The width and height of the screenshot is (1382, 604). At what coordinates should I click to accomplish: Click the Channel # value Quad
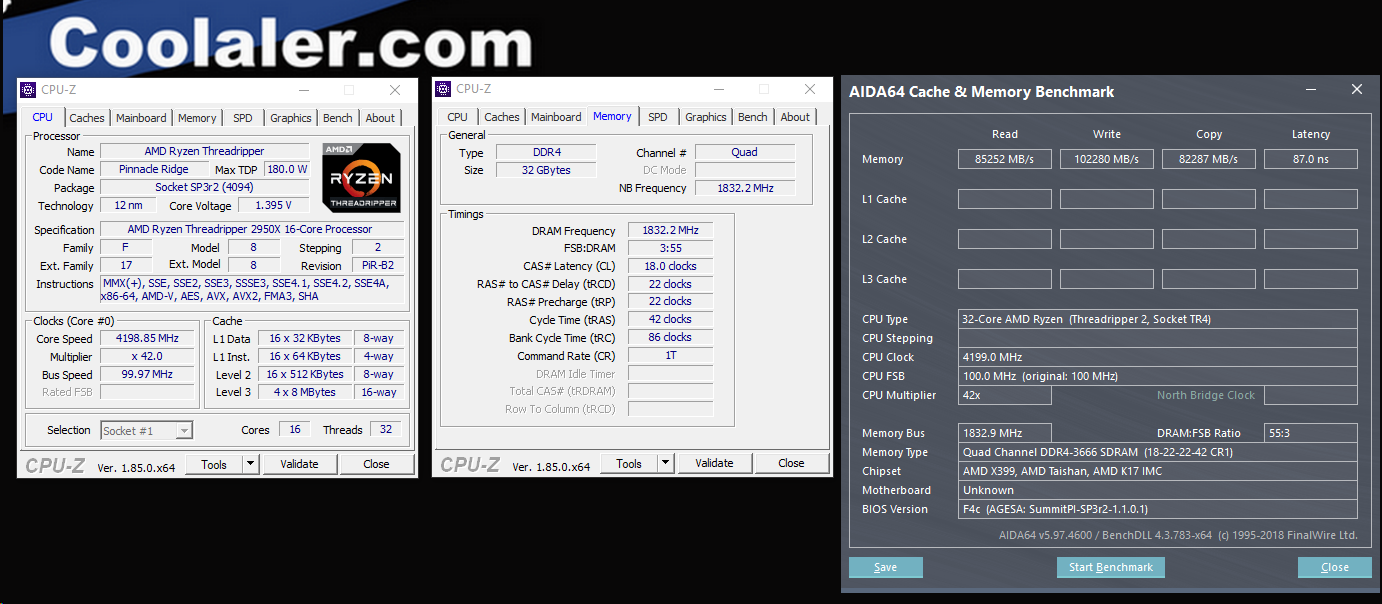pos(745,152)
